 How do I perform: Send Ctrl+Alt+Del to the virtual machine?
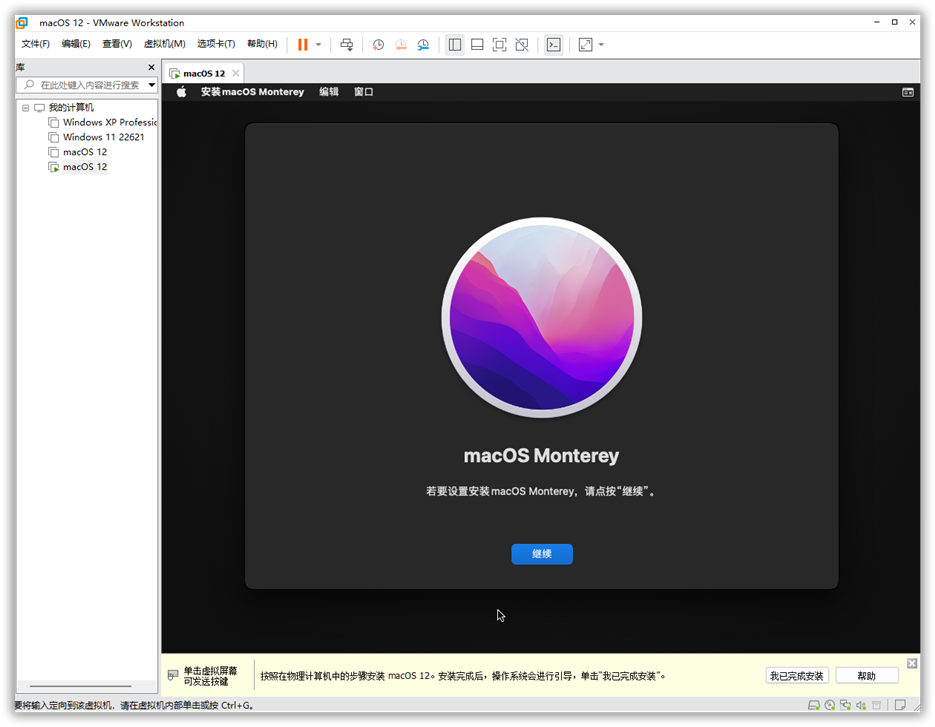click(346, 45)
